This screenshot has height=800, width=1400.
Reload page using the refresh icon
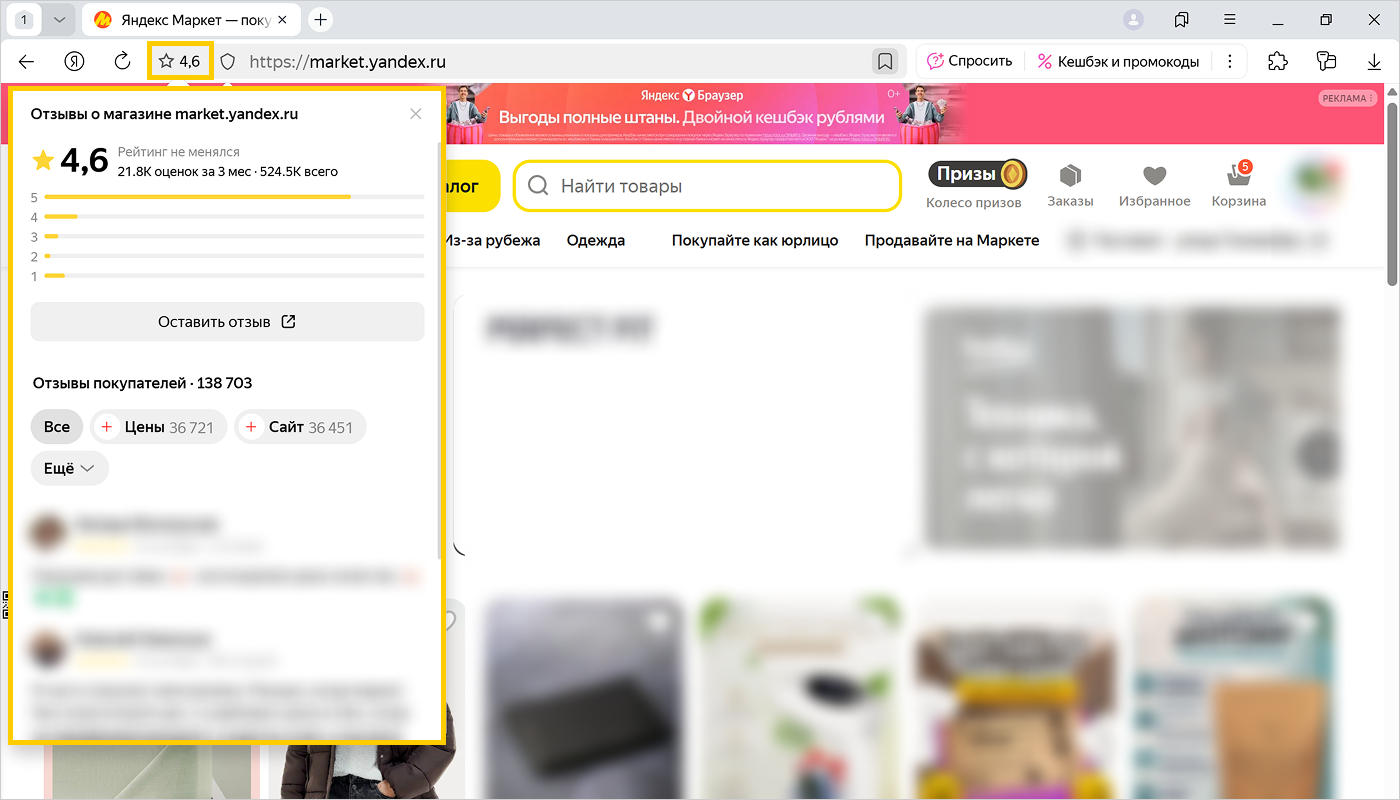pyautogui.click(x=123, y=62)
